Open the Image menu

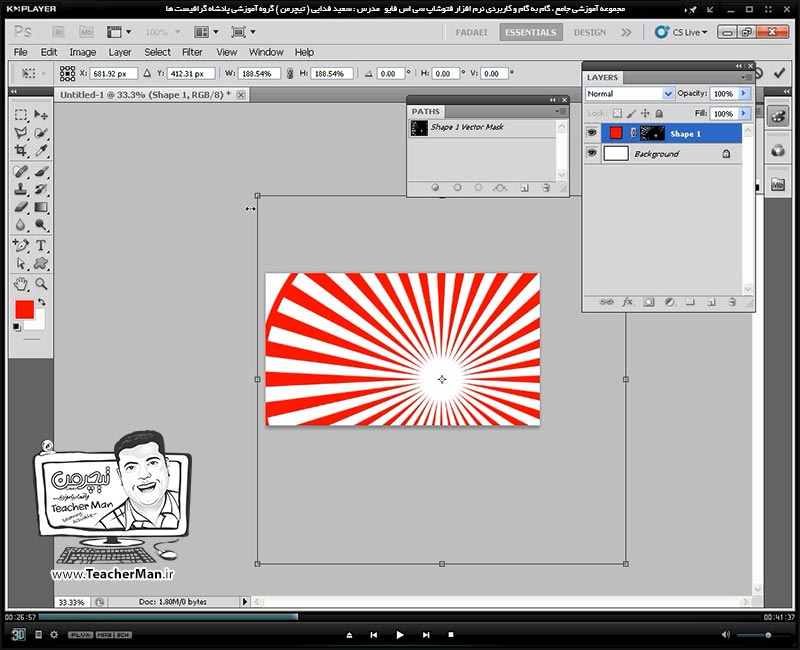click(83, 52)
